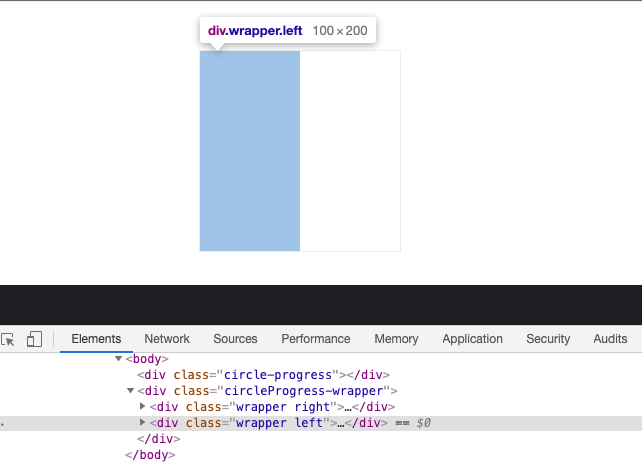Switch to the Network tab
Image resolution: width=642 pixels, height=464 pixels.
[167, 339]
